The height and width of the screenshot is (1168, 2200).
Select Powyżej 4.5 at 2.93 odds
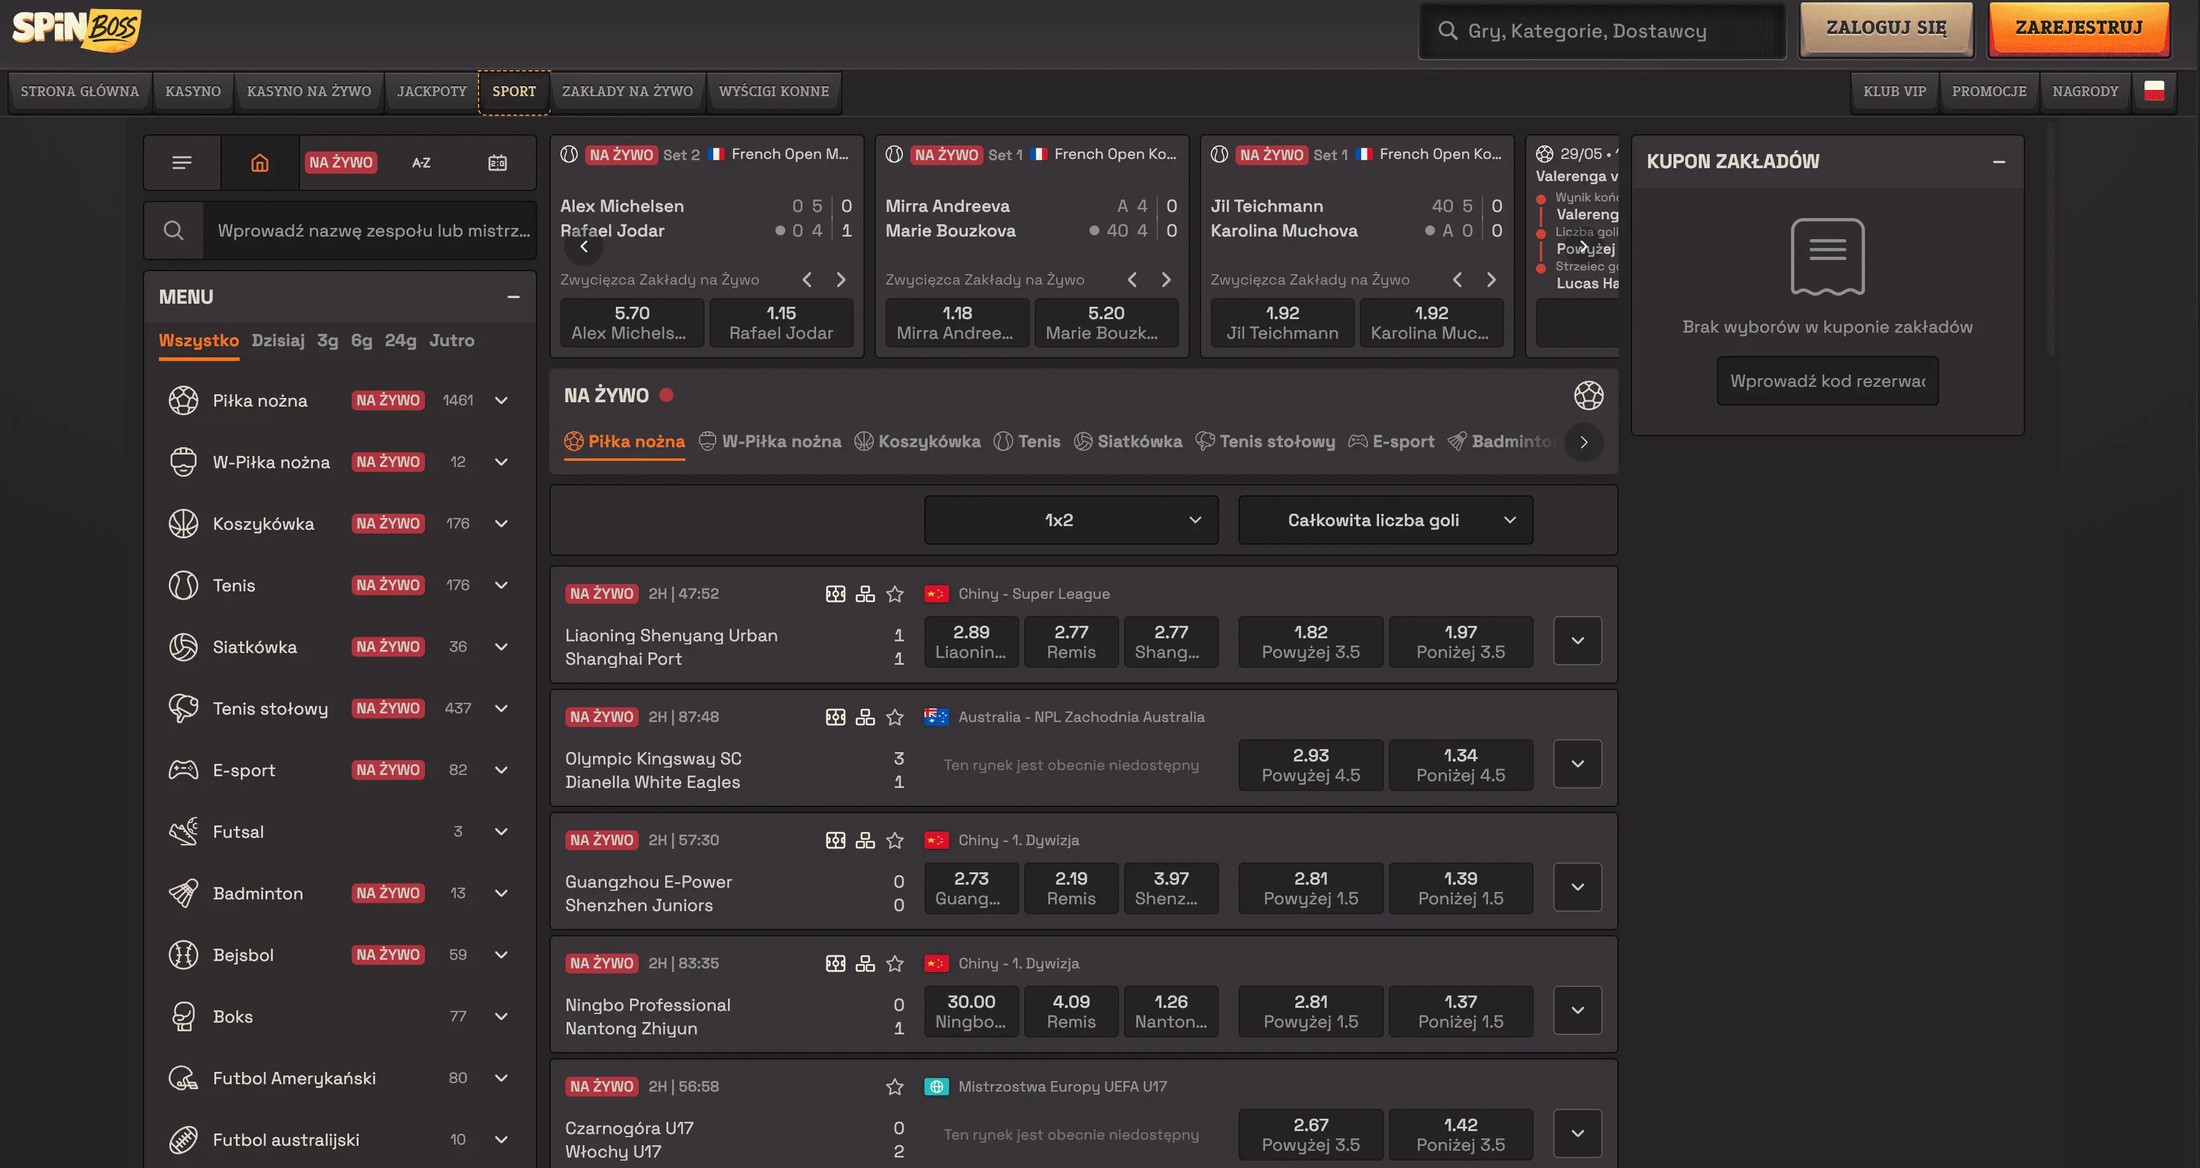click(x=1310, y=764)
